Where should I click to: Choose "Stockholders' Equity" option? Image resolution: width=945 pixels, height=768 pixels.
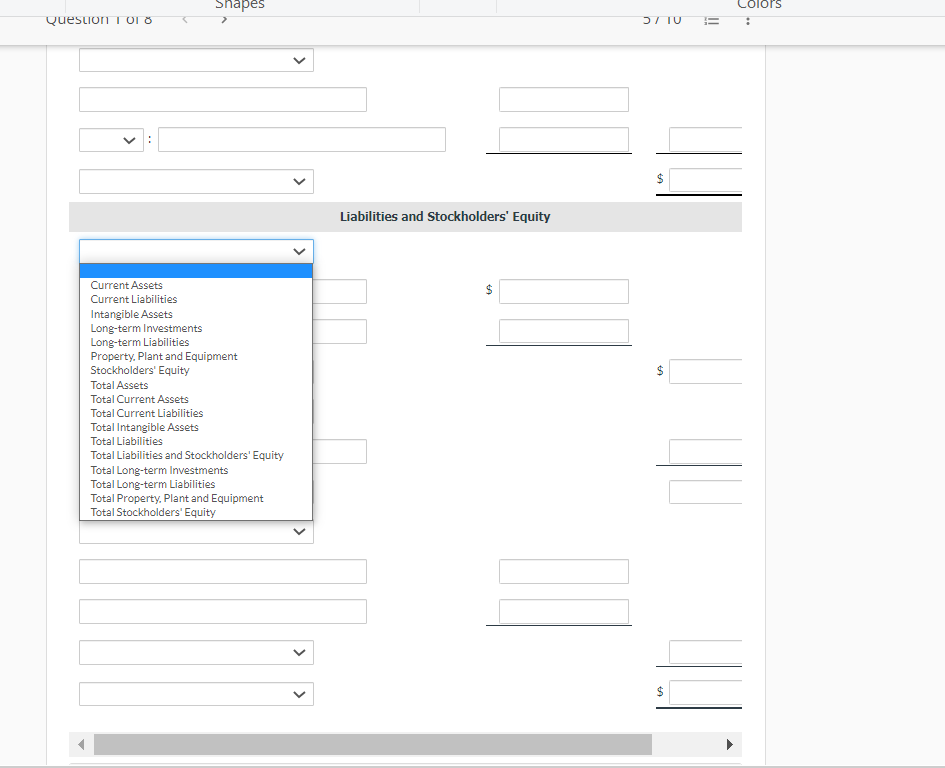[140, 370]
